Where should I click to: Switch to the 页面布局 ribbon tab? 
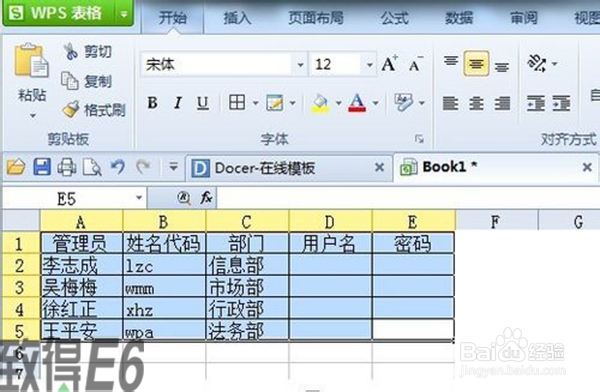(x=316, y=18)
